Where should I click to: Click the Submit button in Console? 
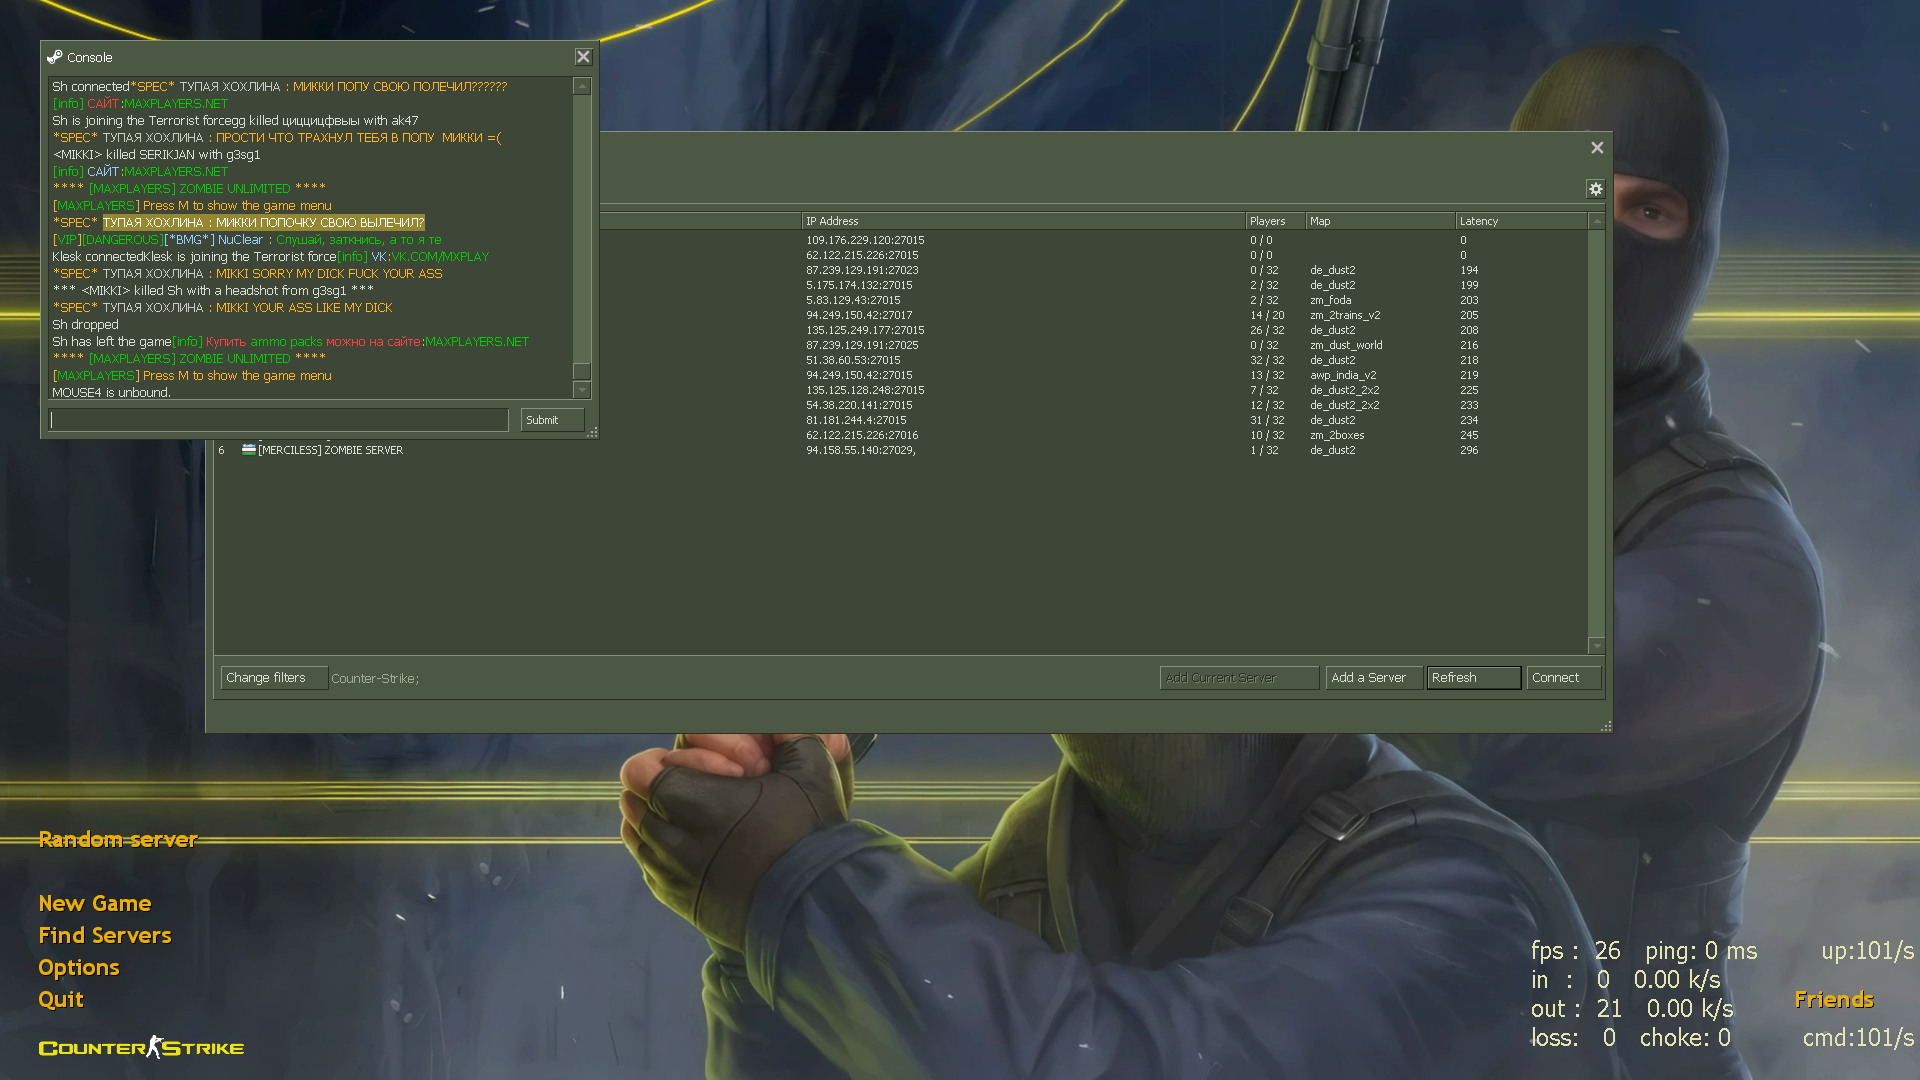coord(552,420)
